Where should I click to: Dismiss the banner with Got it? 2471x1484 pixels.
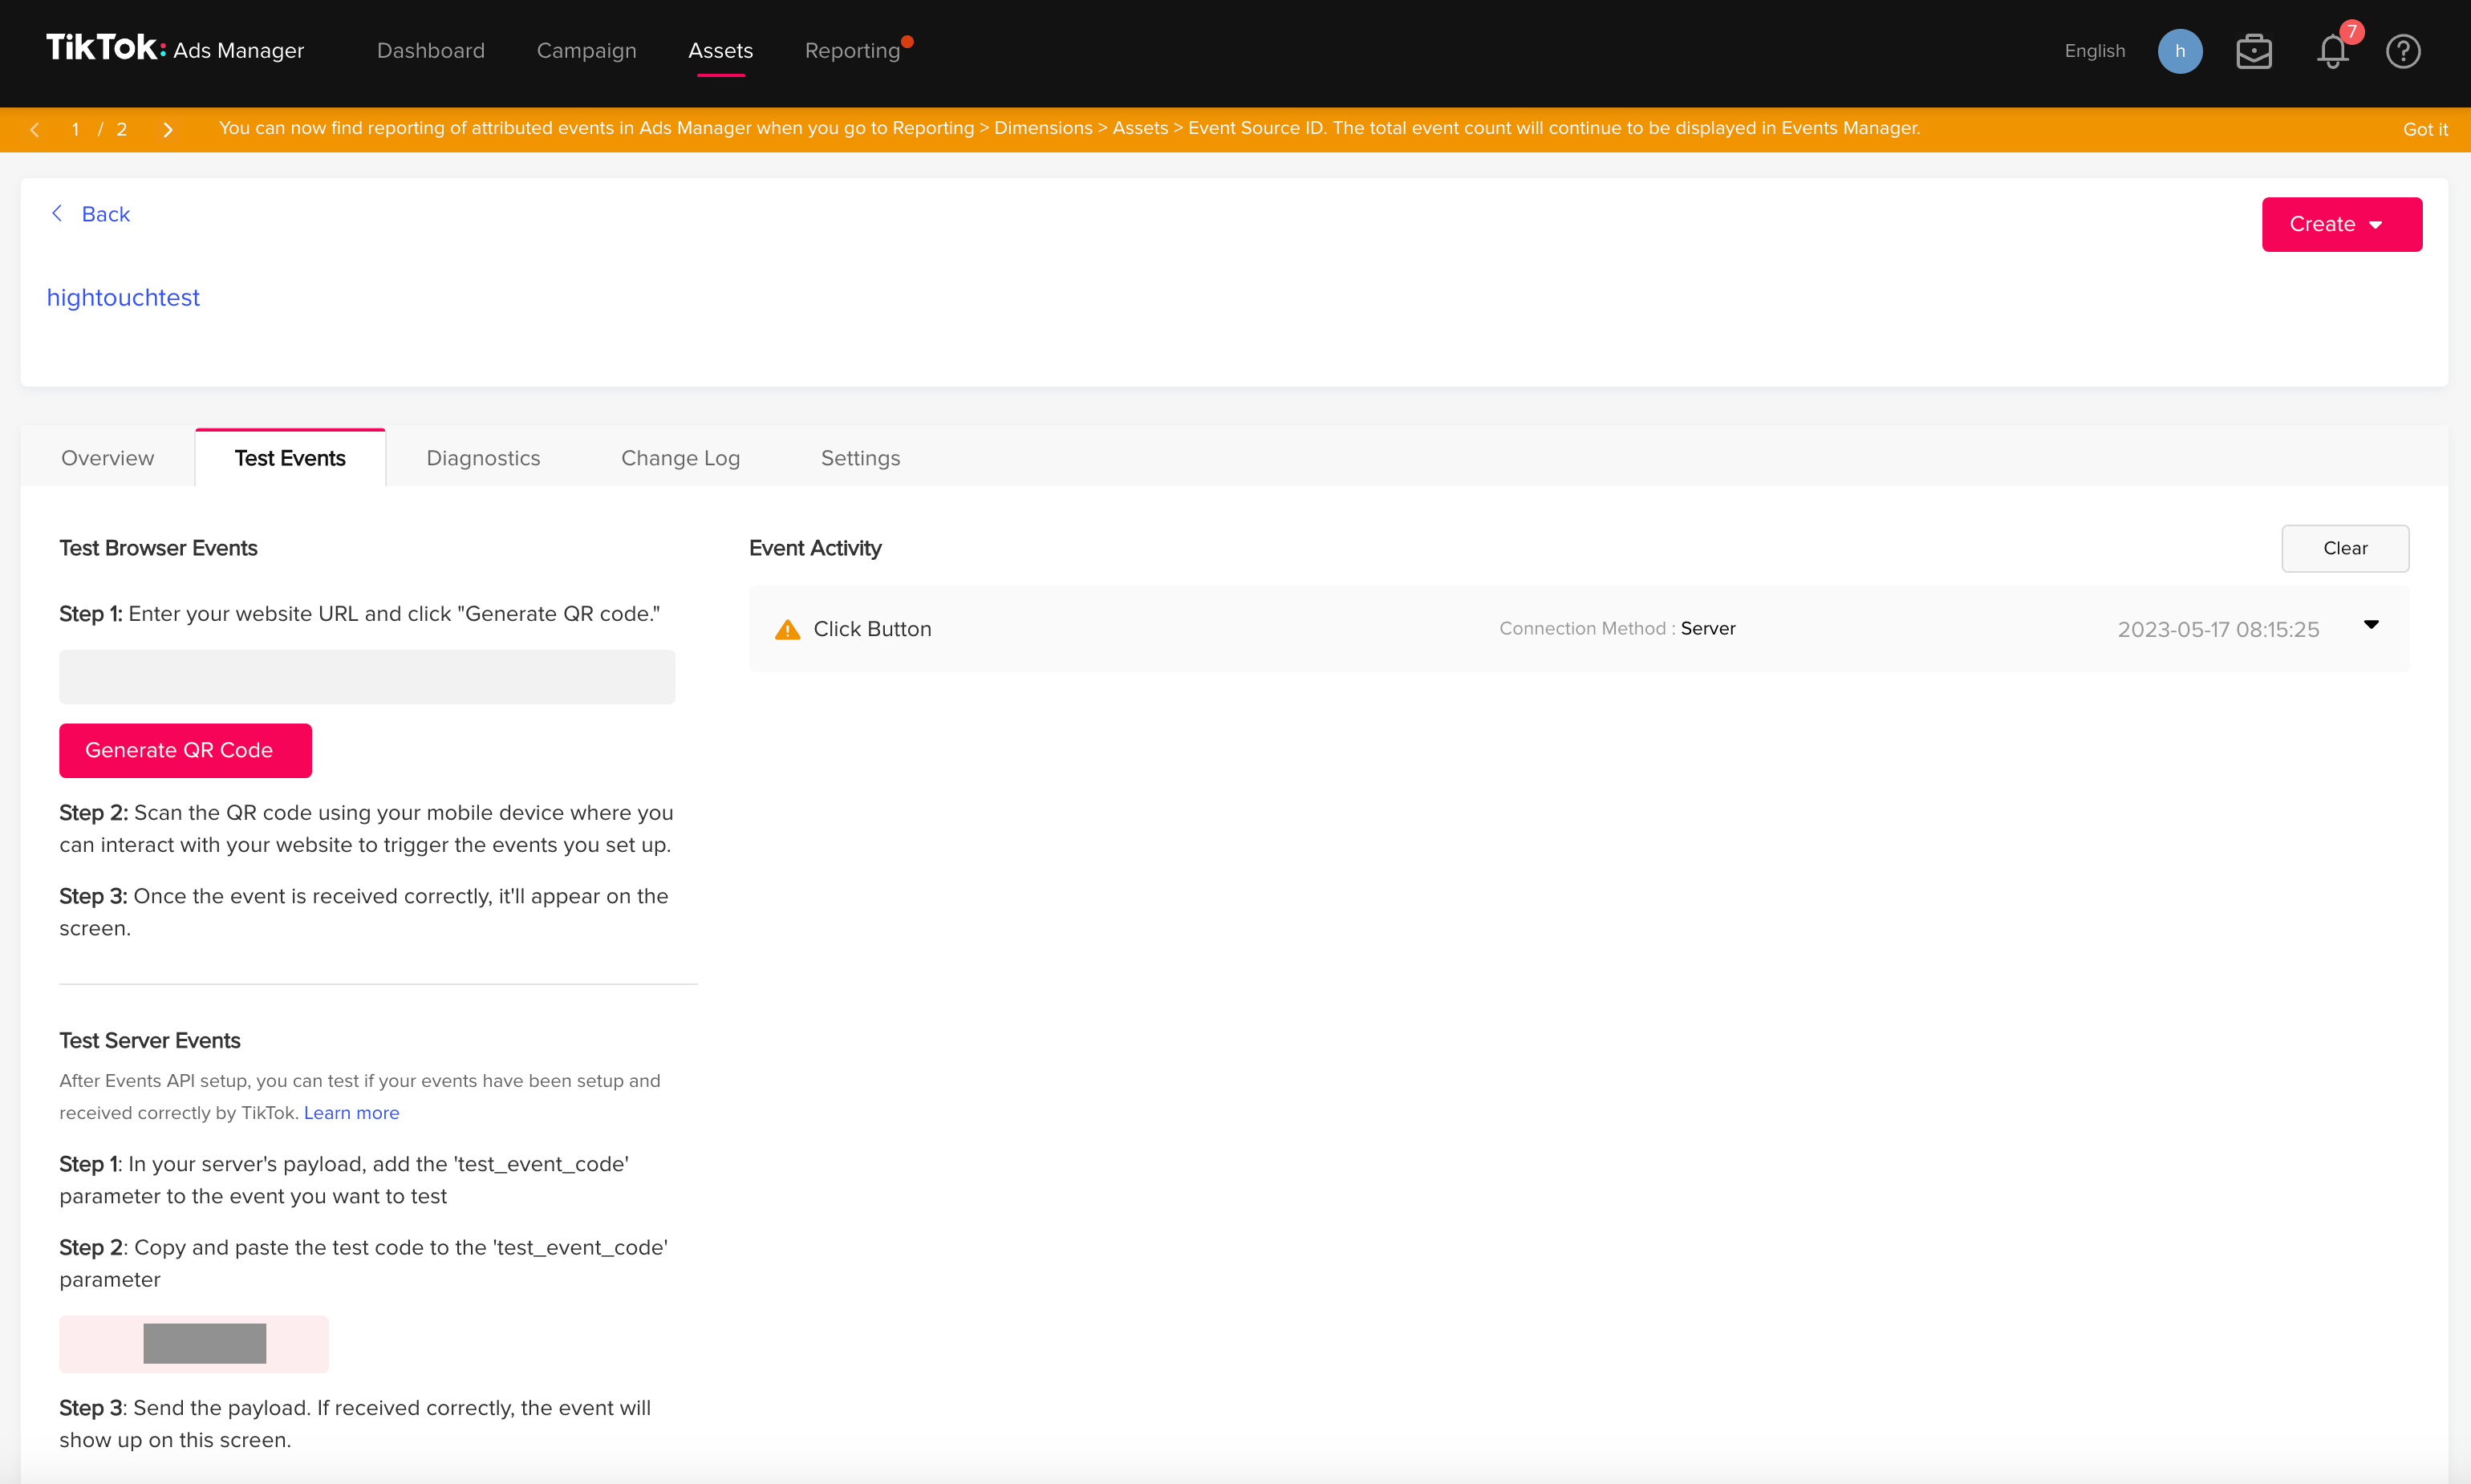pyautogui.click(x=2425, y=129)
